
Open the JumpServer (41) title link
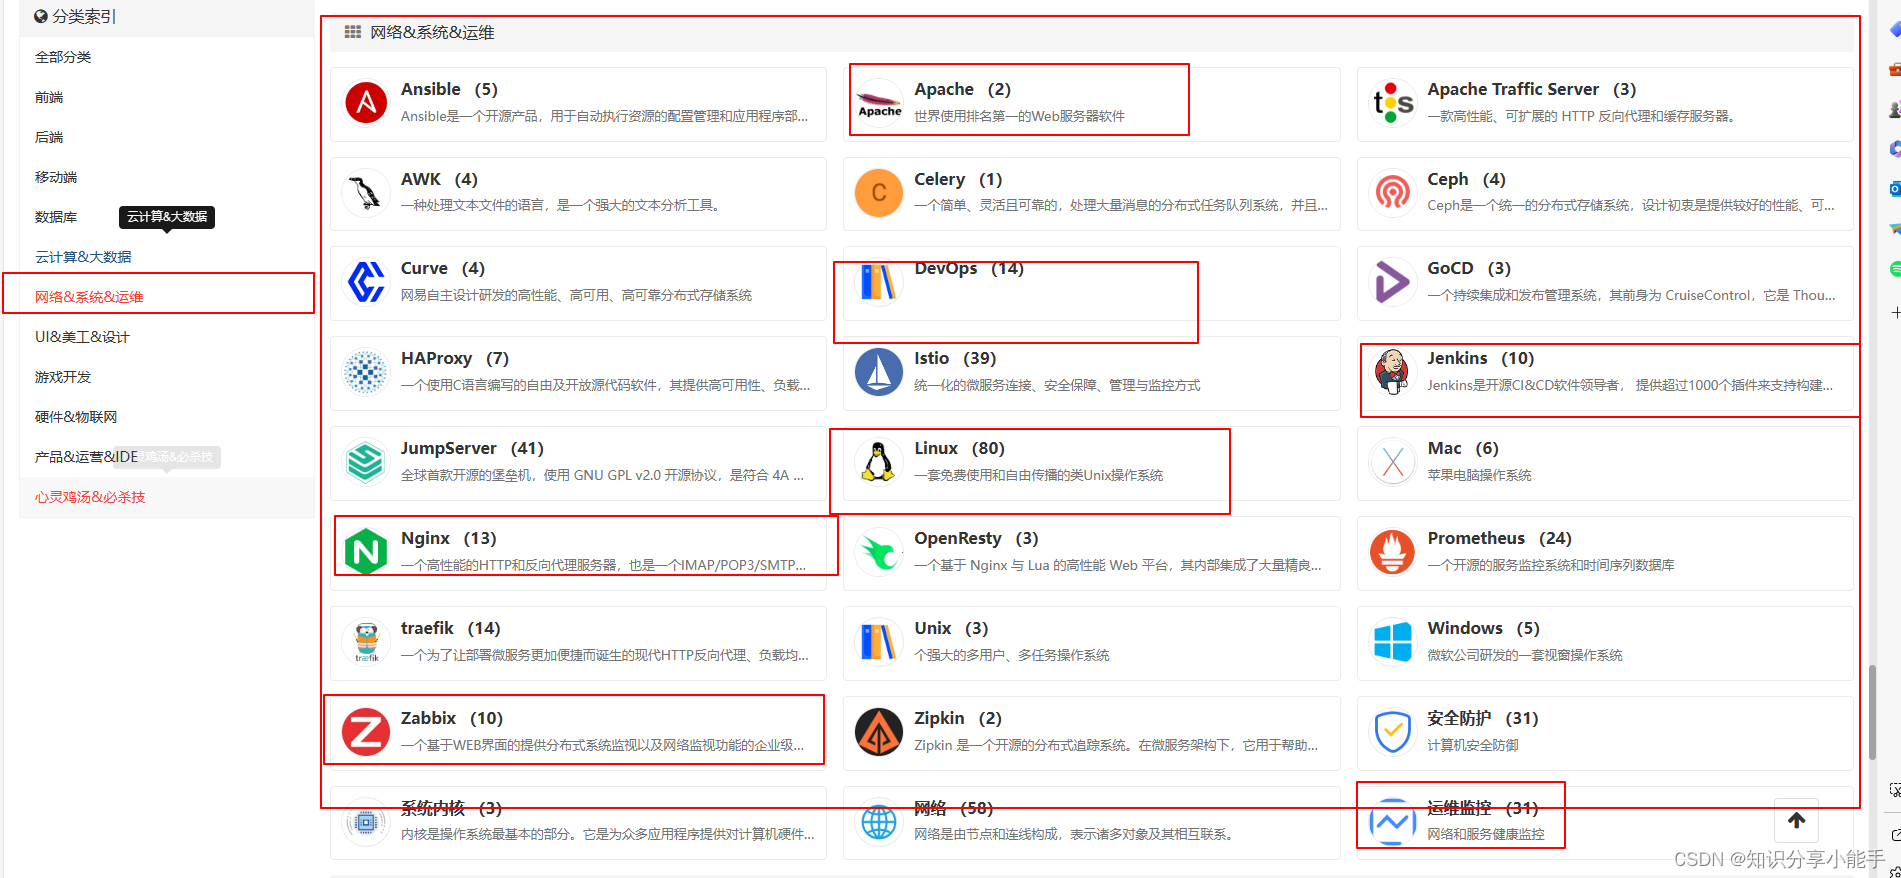472,448
